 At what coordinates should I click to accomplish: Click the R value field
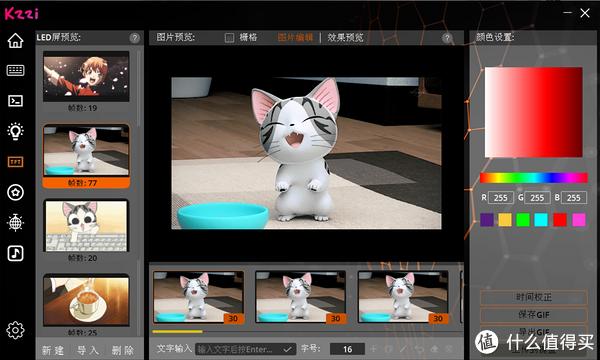[501, 198]
